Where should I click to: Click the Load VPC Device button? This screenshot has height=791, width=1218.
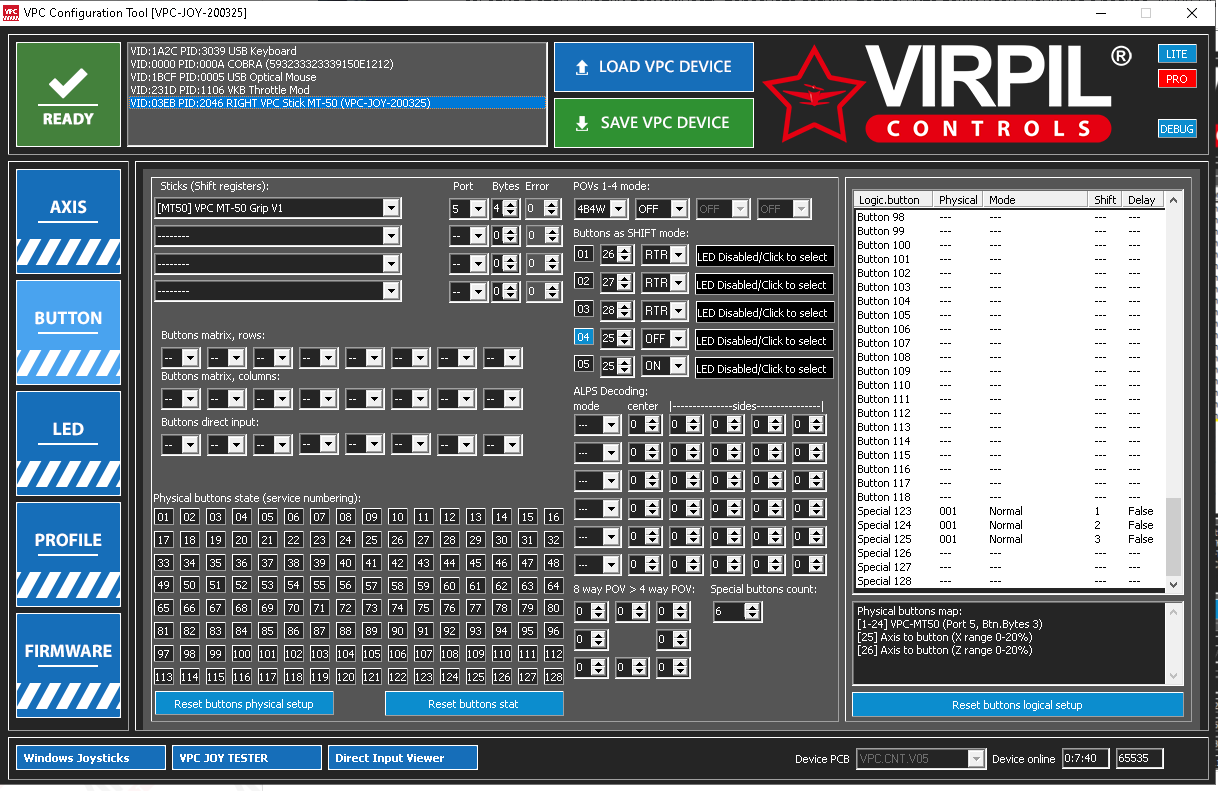[654, 67]
